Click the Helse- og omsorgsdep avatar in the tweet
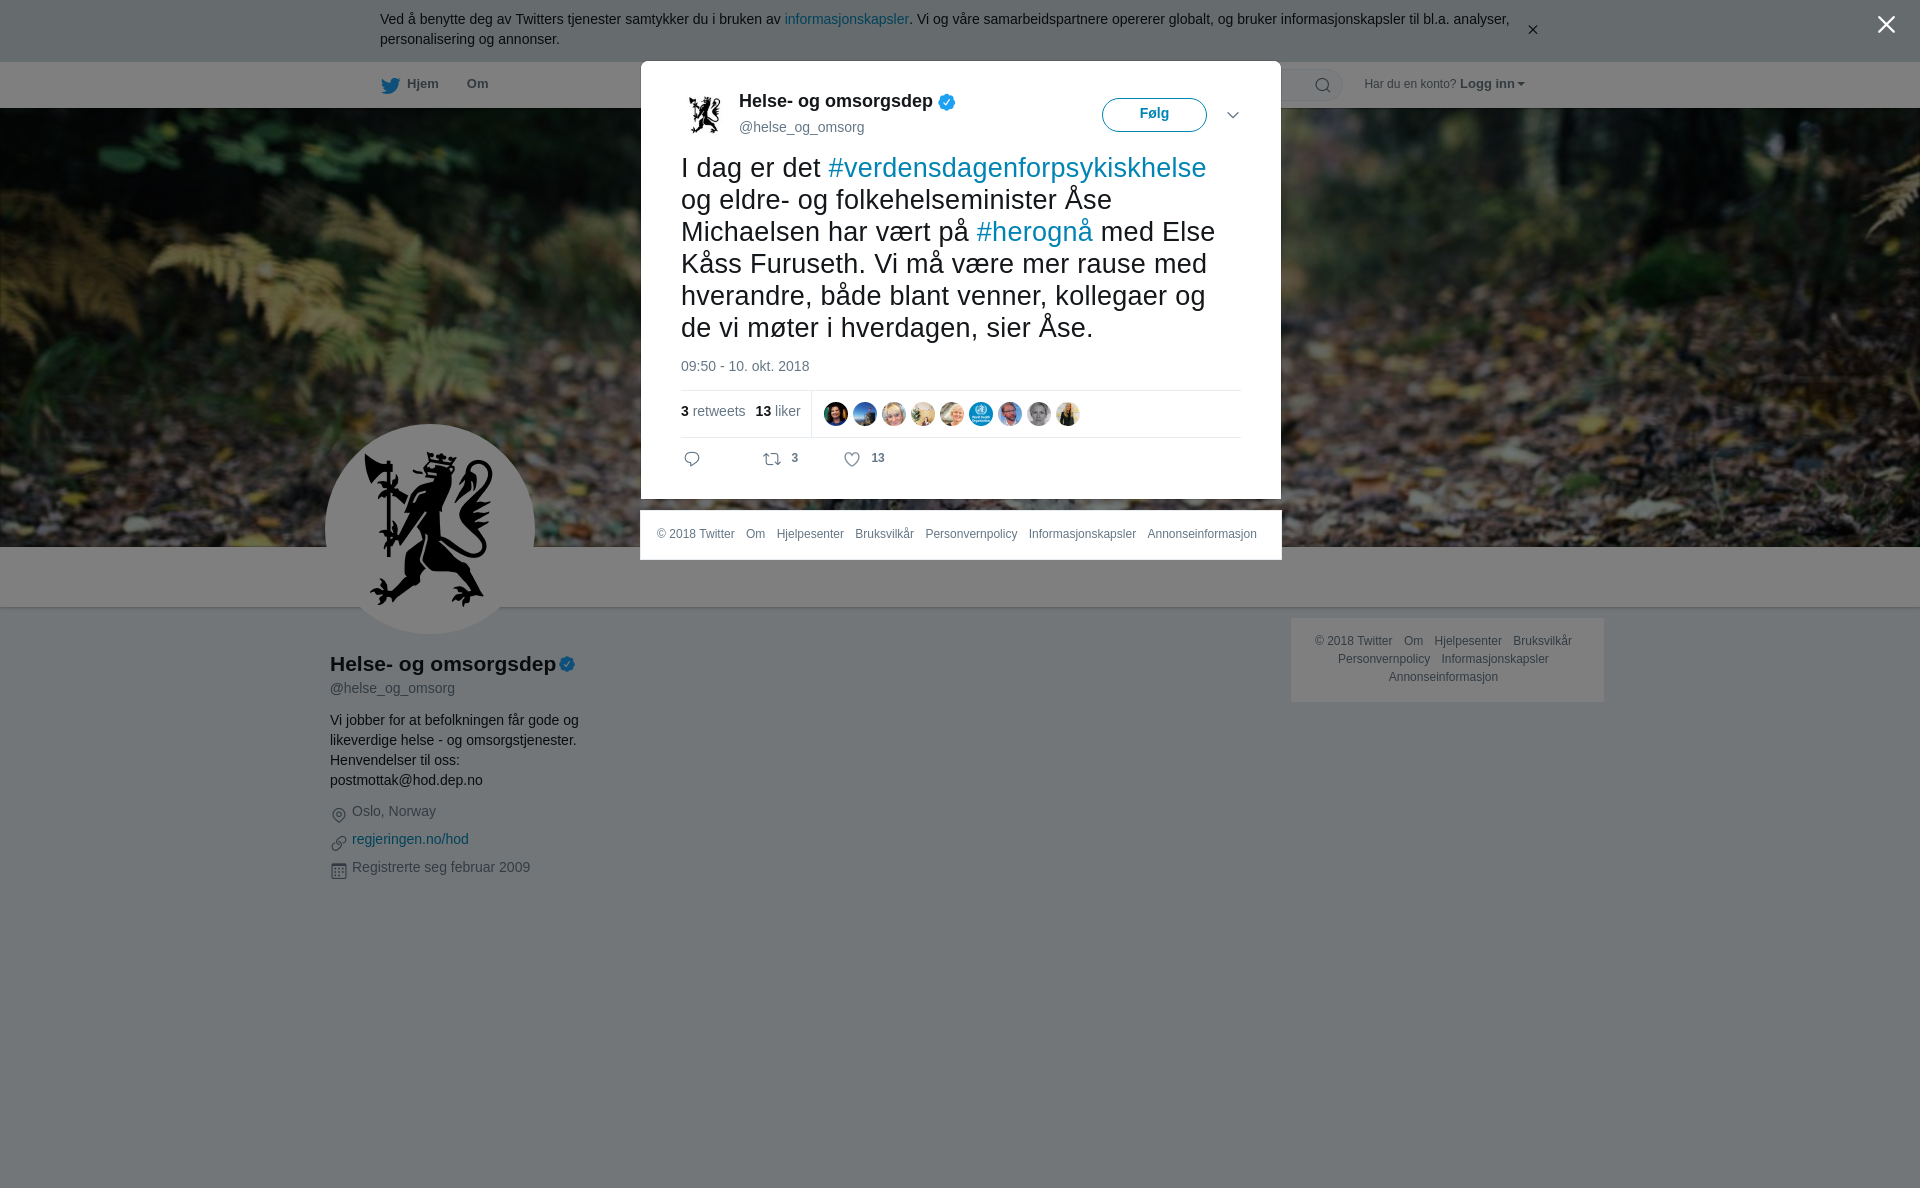This screenshot has height=1188, width=1920. coord(705,114)
